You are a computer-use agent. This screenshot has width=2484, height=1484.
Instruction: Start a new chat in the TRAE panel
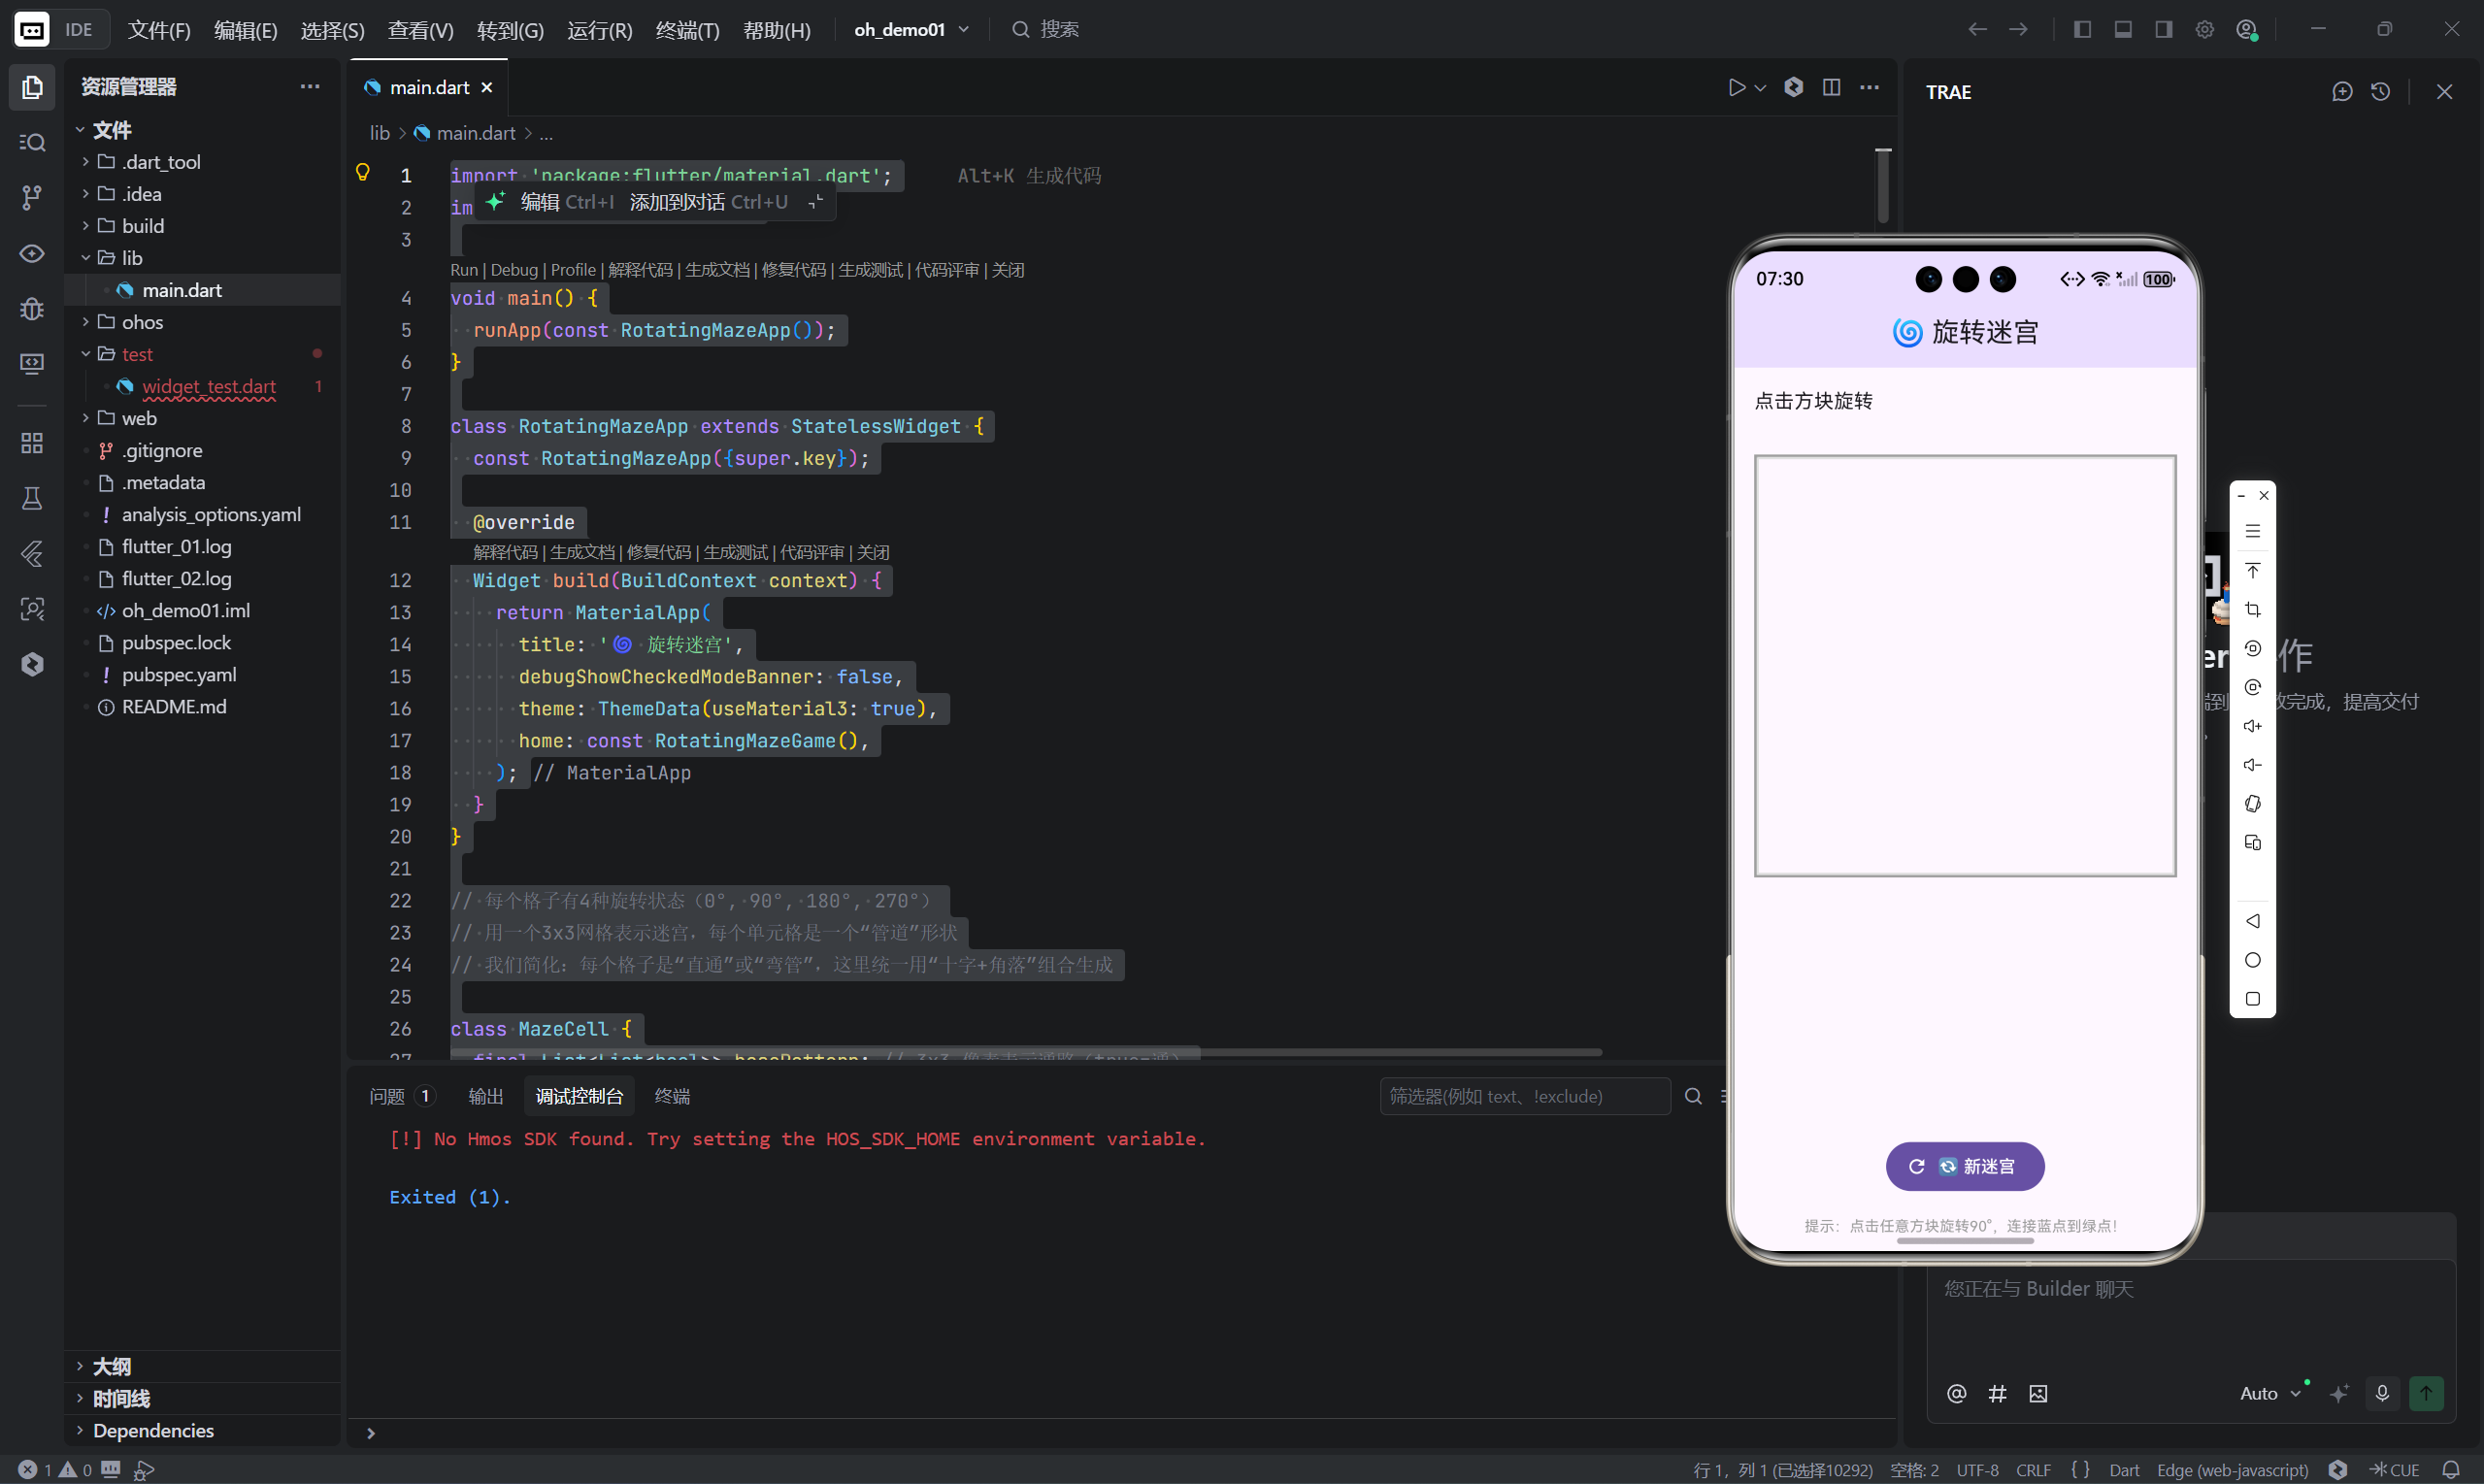point(2342,92)
